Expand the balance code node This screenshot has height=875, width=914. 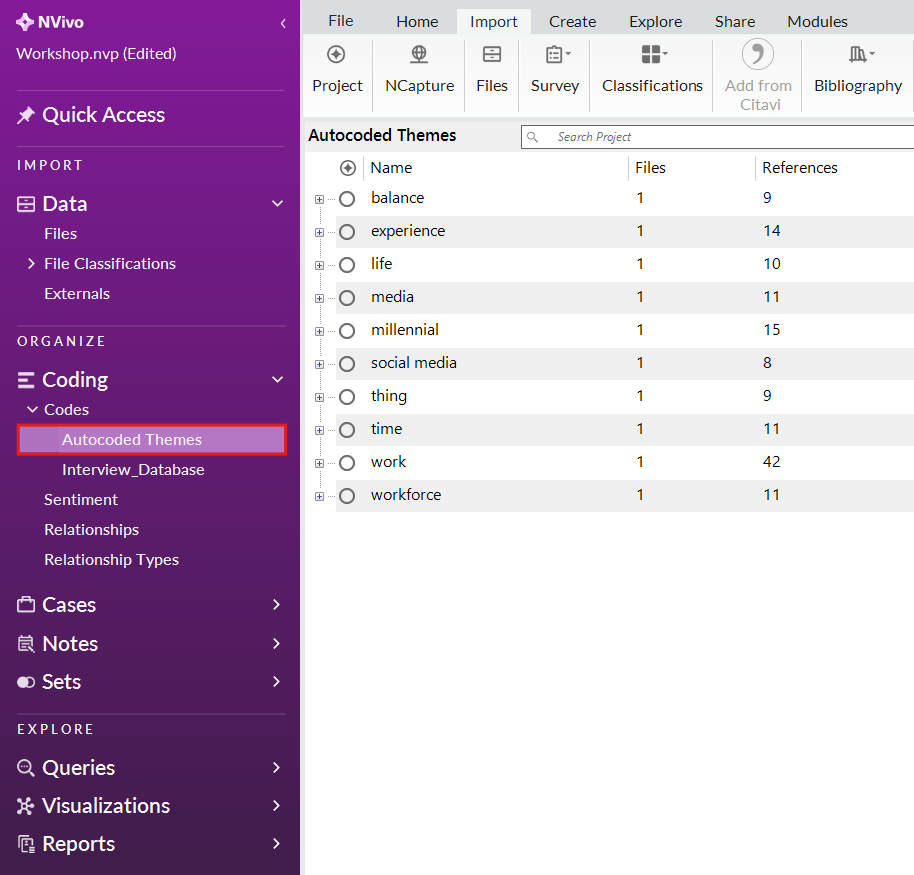pyautogui.click(x=319, y=199)
